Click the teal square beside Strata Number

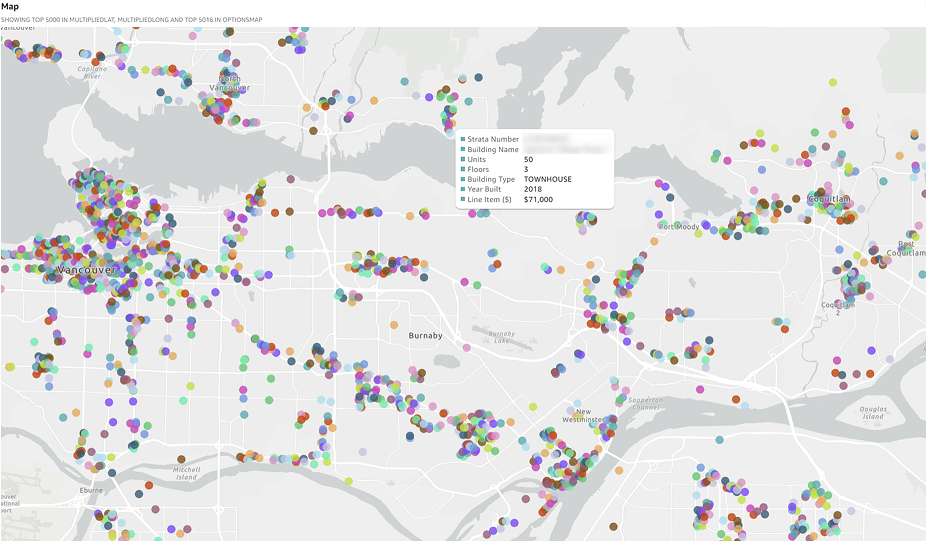pos(464,139)
